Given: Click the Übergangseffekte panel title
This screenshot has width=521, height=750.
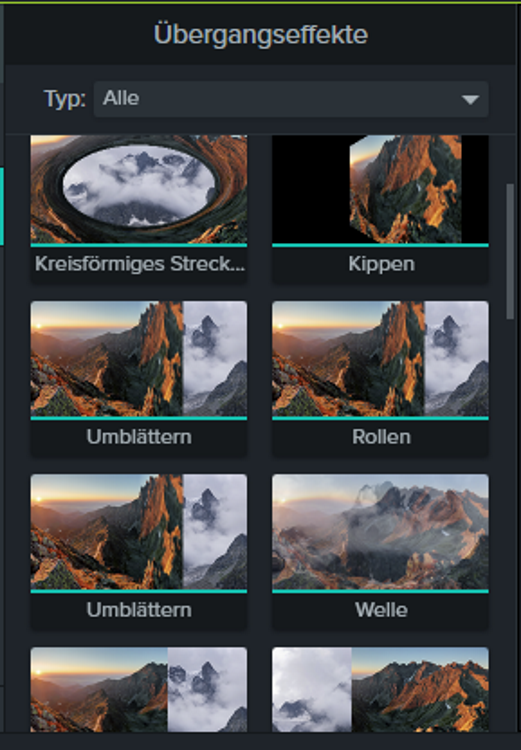Looking at the screenshot, I should pos(261,34).
